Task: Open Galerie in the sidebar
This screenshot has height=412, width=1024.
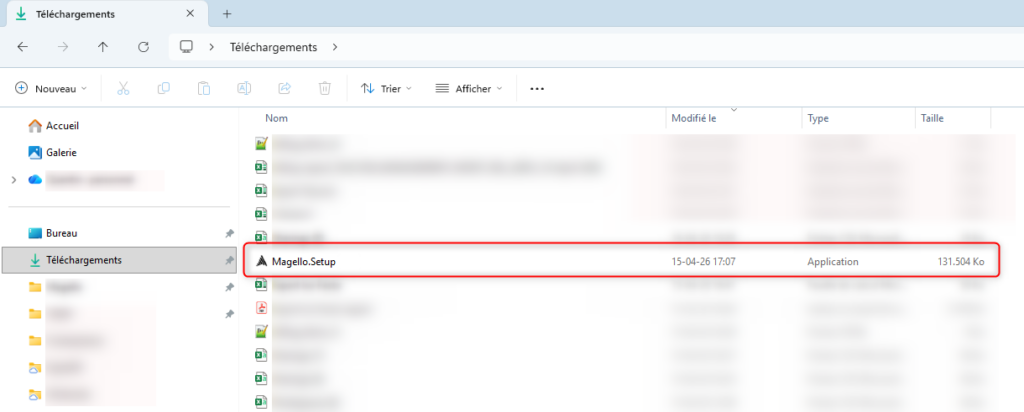Action: coord(61,152)
